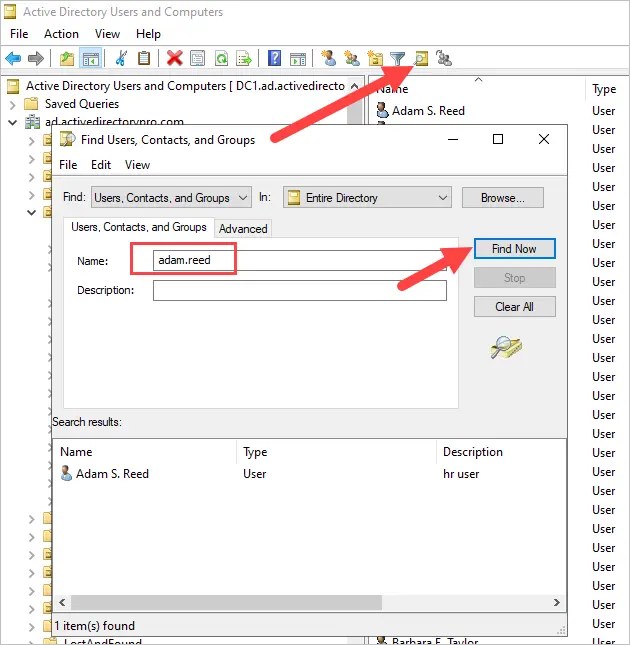The height and width of the screenshot is (645, 630).
Task: Click the Cut scissors icon
Action: coord(121,58)
